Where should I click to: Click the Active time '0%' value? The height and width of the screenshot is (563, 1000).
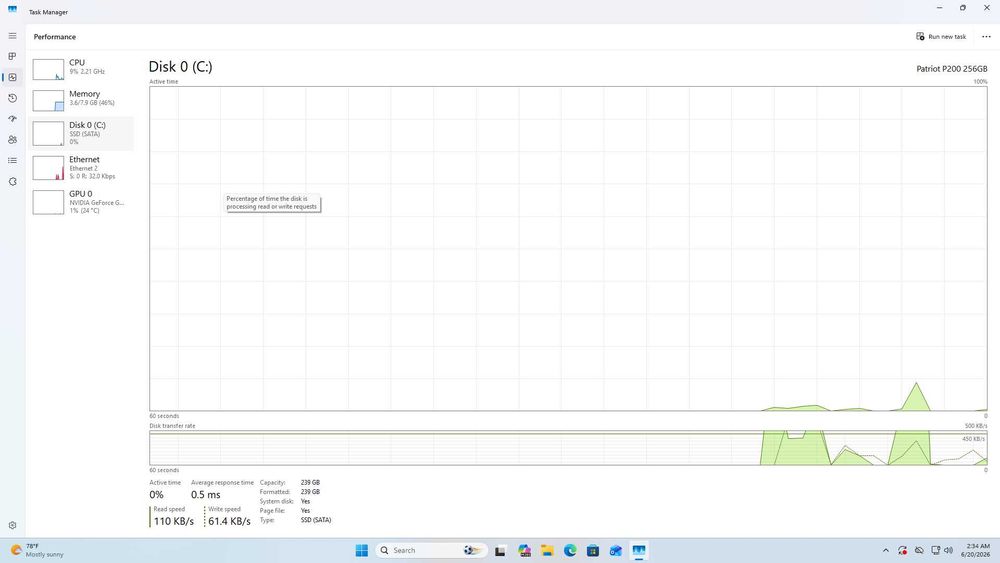[156, 495]
